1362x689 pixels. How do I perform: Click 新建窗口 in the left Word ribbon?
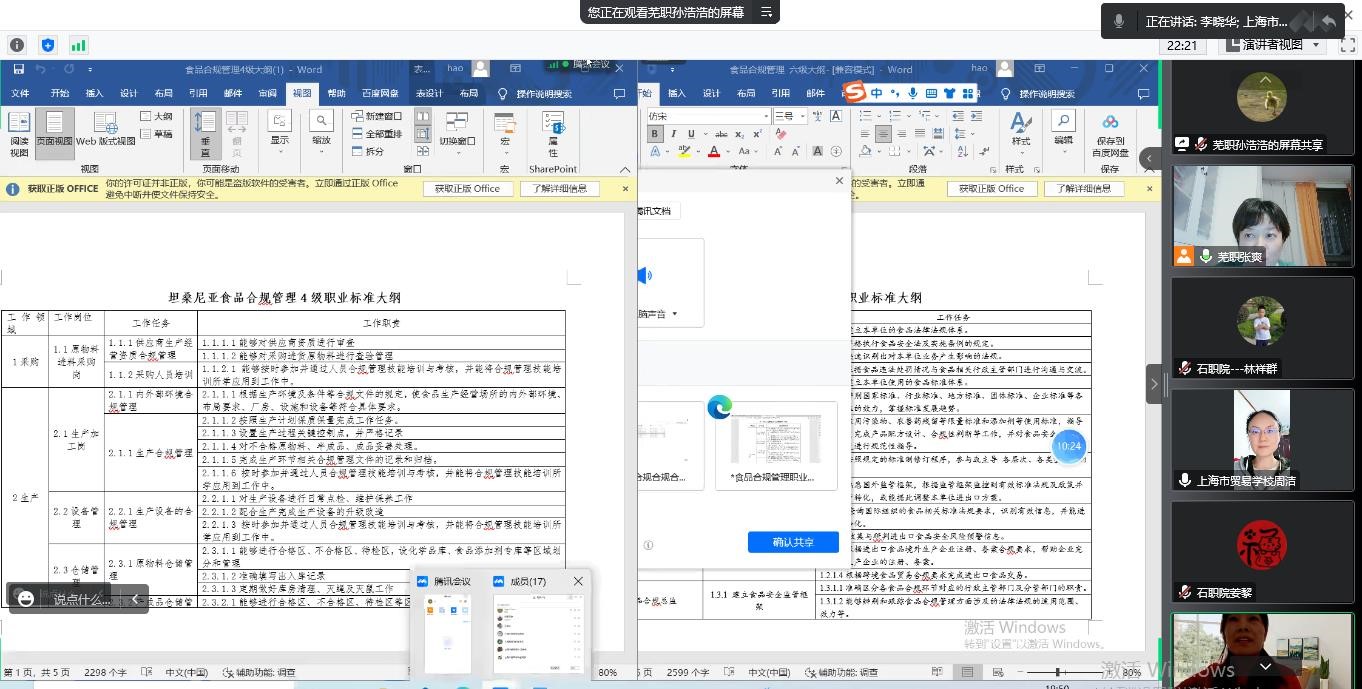(376, 116)
